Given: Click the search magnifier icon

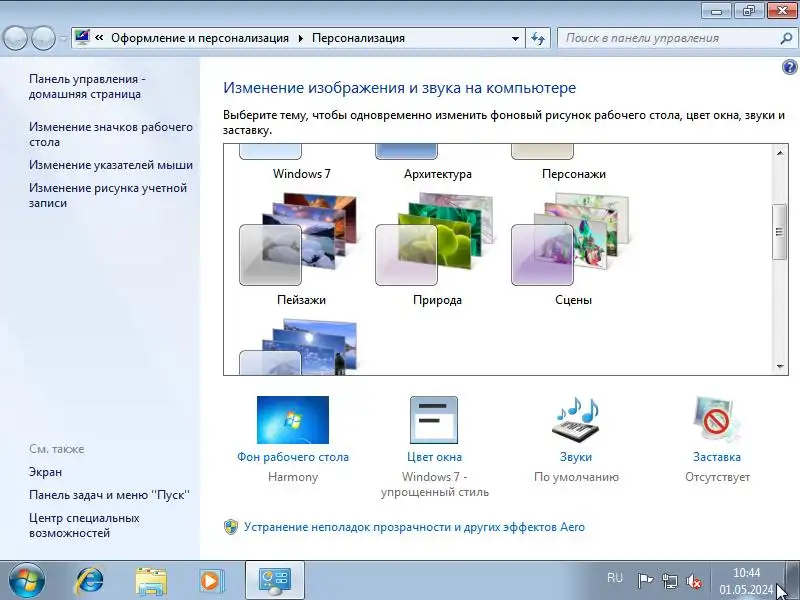Looking at the screenshot, I should pyautogui.click(x=786, y=38).
